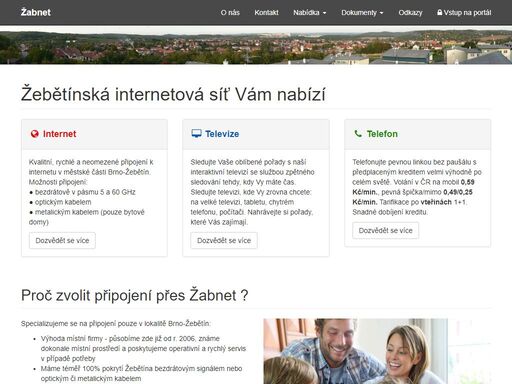The image size is (512, 384).
Task: Click the text 'Tarifikace po vteřinách 1+1'
Action: point(423,202)
